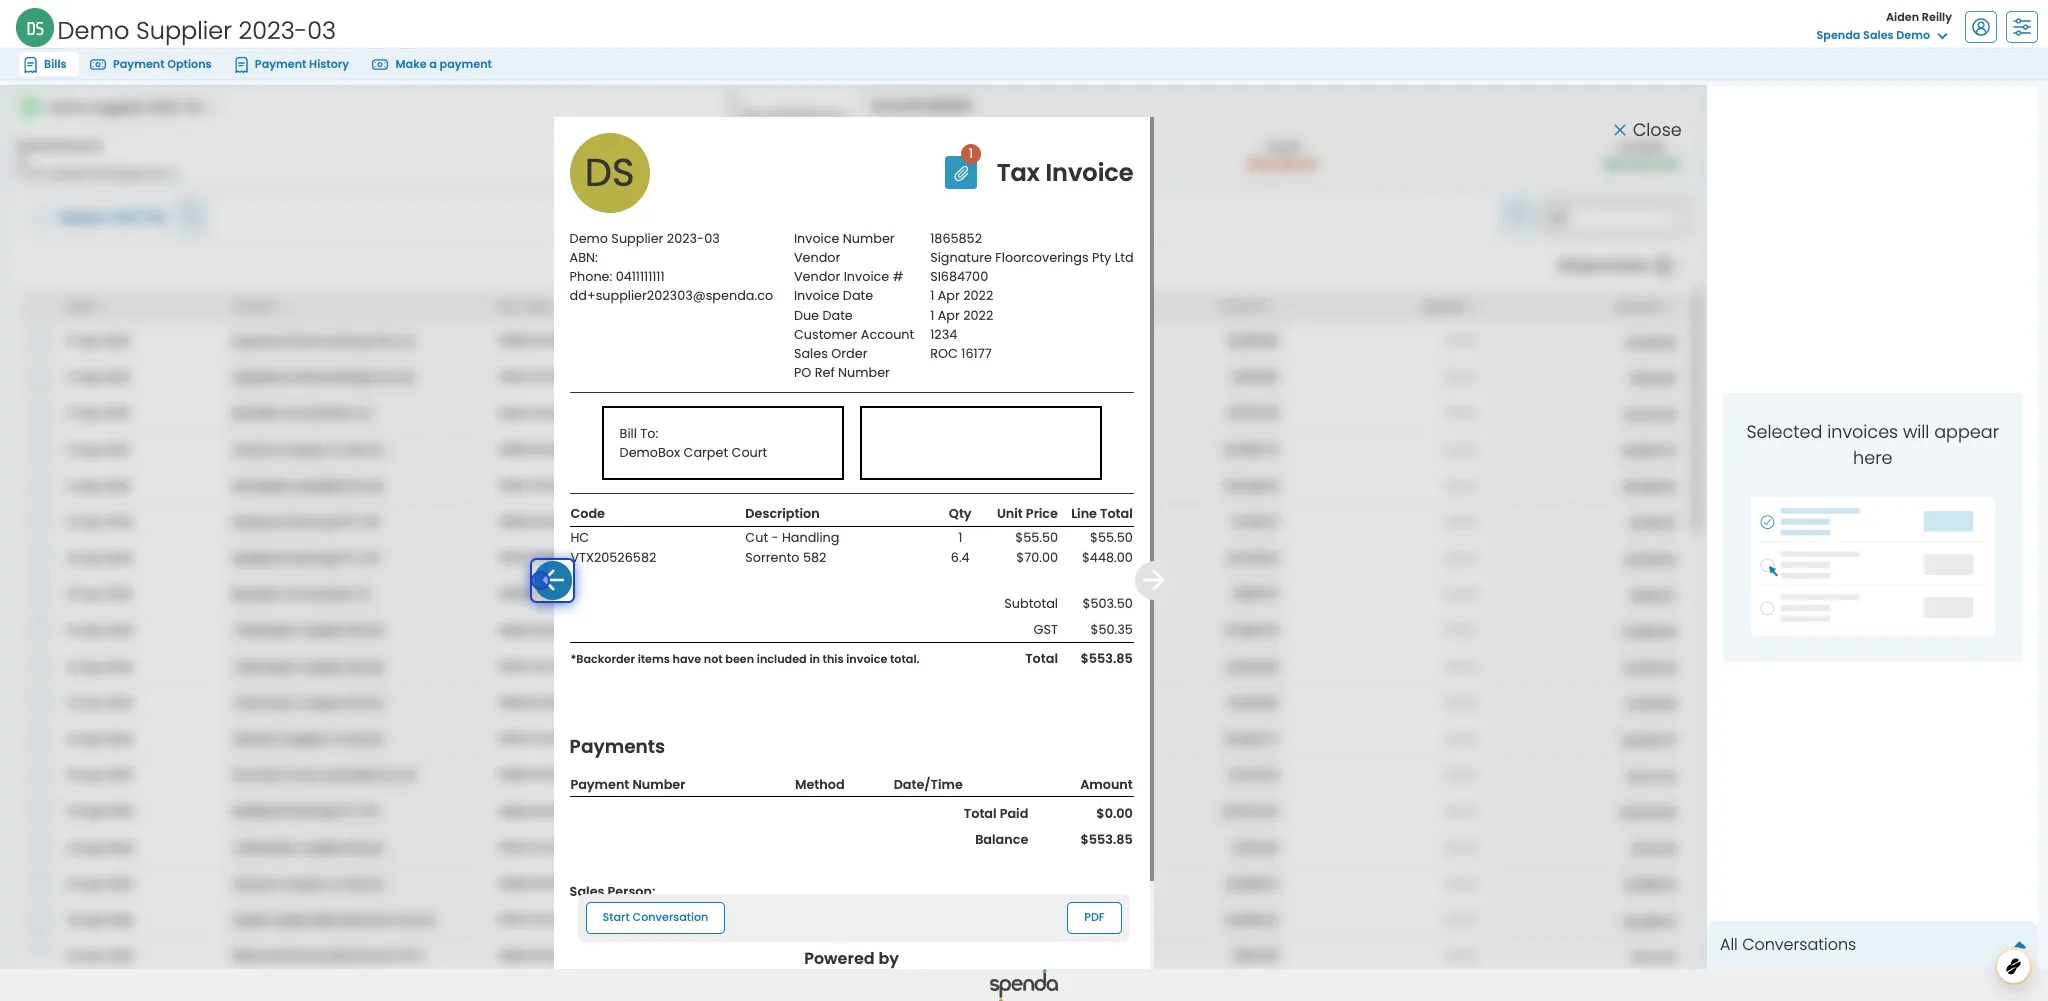Open the user profile icon

[x=1980, y=27]
